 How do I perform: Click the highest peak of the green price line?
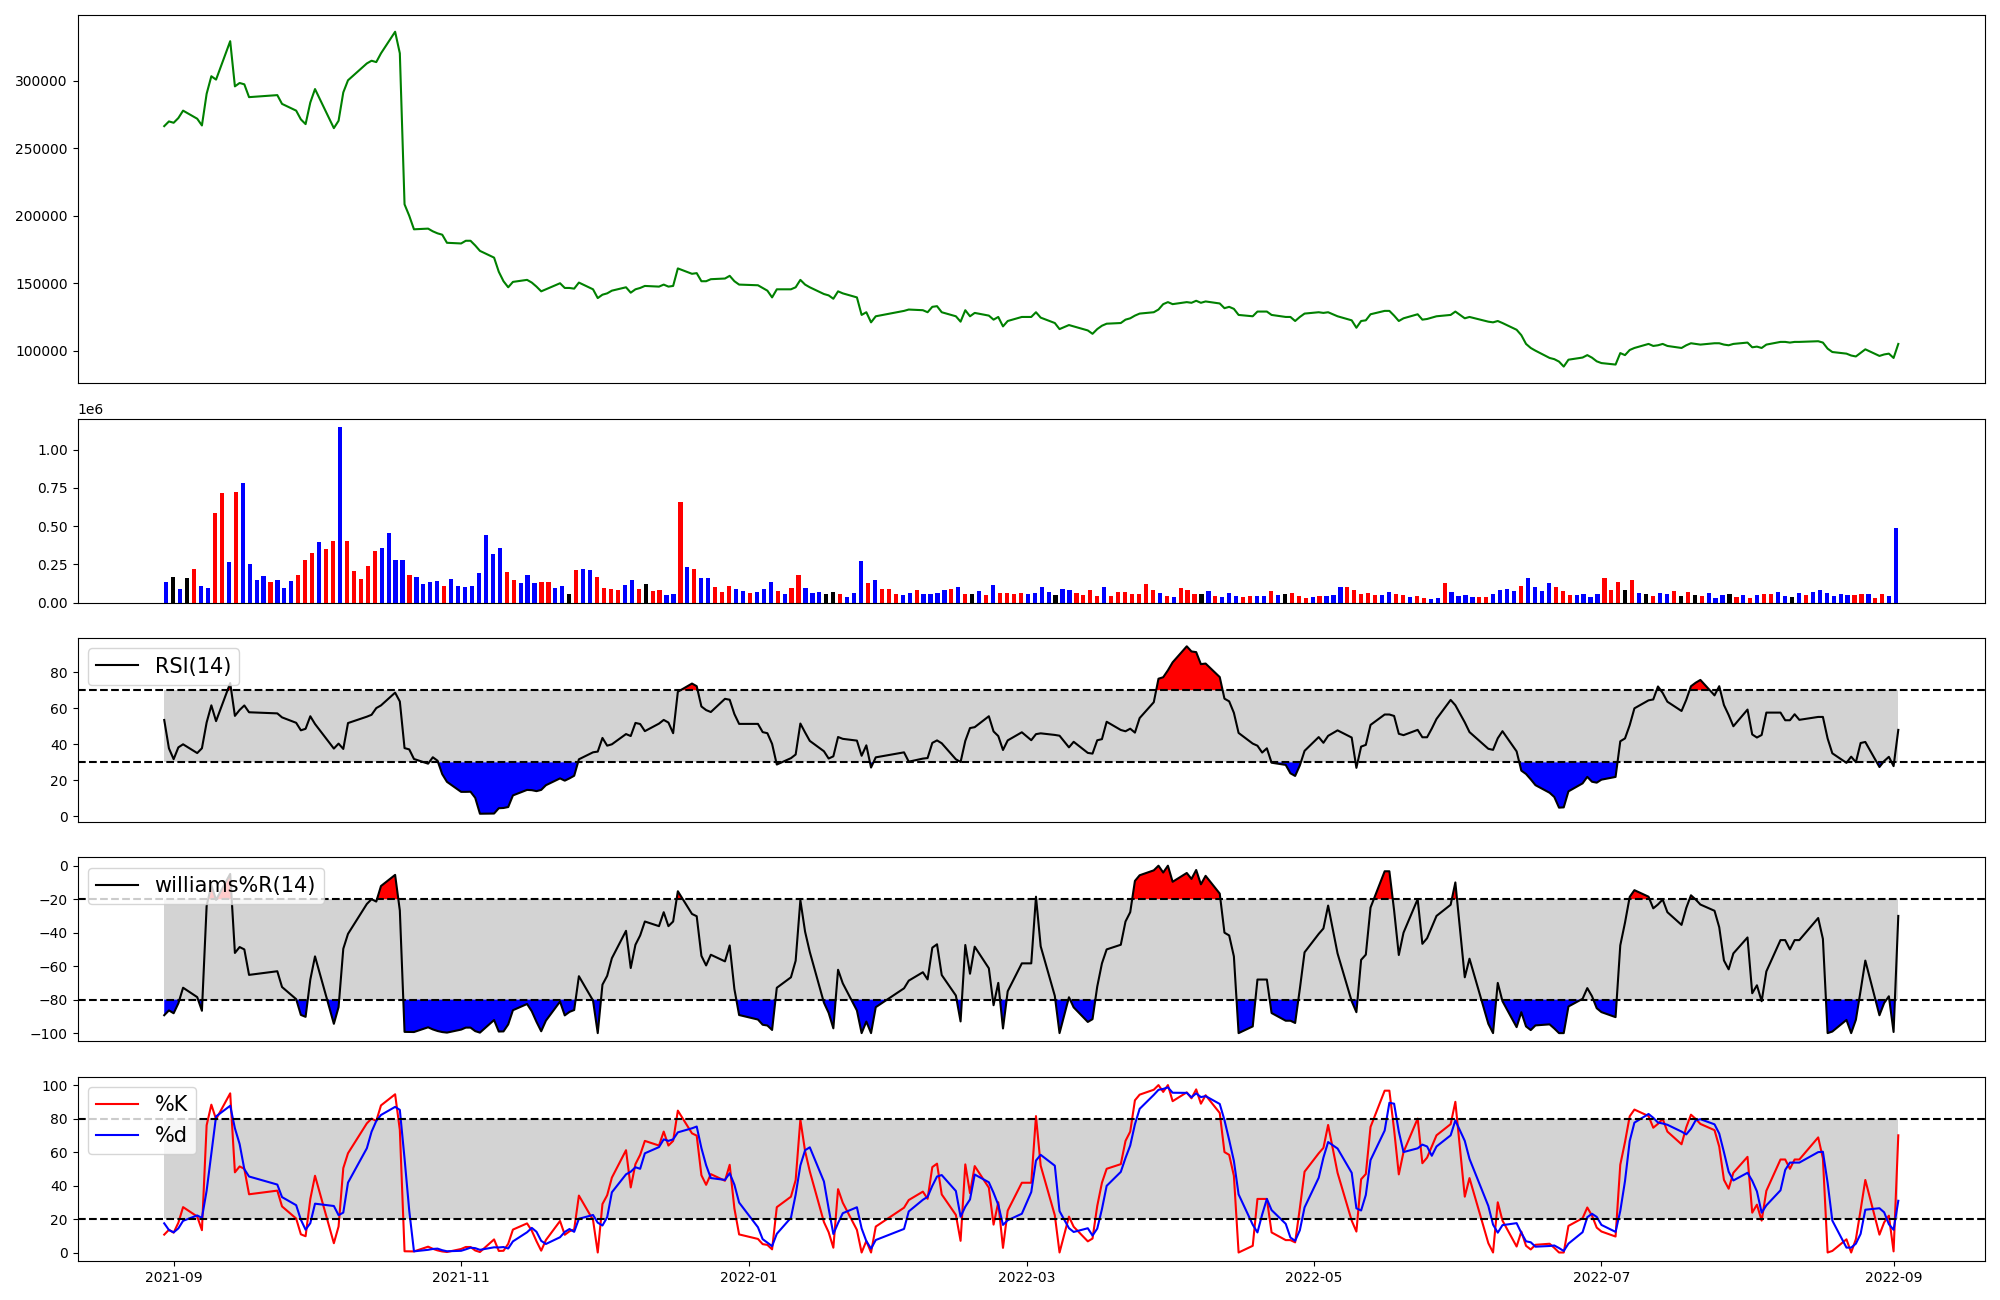tap(395, 33)
